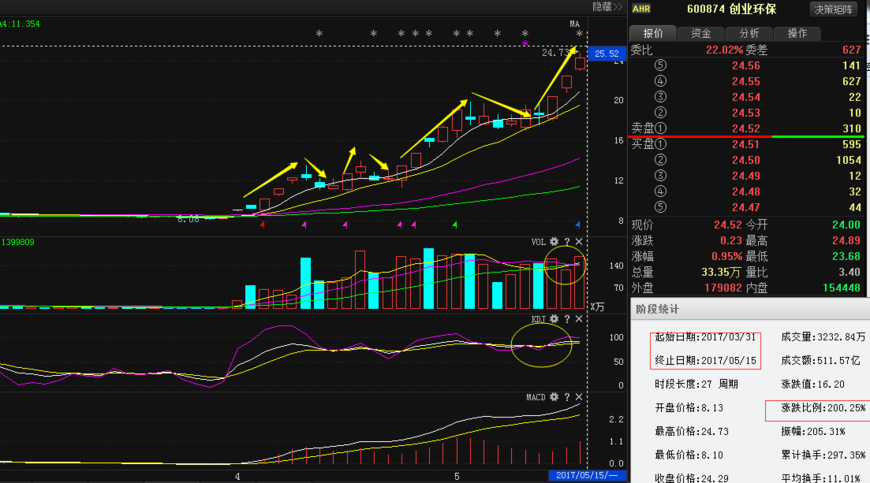Click the 涨幅 value 0.95%
Viewport: 870px width, 483px height.
pos(726,256)
